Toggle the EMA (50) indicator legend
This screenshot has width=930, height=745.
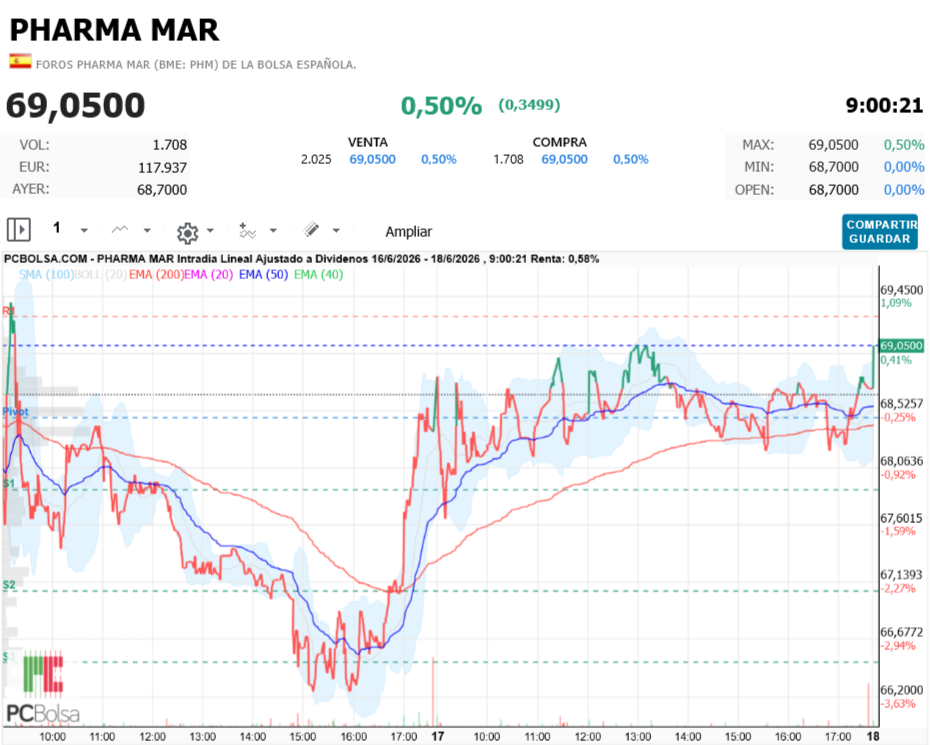pos(263,275)
